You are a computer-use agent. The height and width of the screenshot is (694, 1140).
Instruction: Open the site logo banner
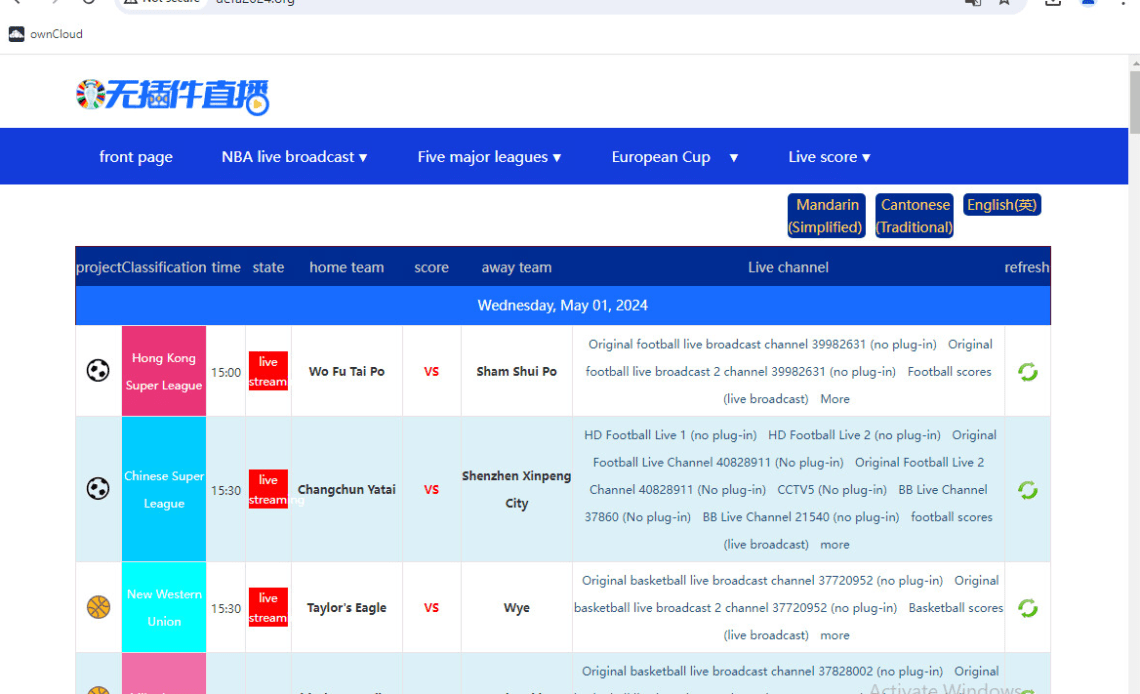[172, 97]
